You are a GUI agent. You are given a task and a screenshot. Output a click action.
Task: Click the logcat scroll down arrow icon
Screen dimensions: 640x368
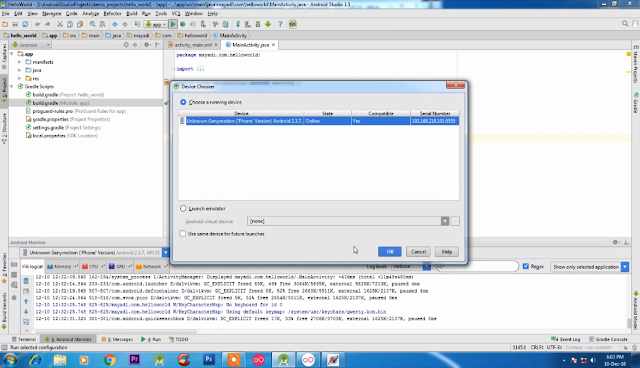pos(26,311)
